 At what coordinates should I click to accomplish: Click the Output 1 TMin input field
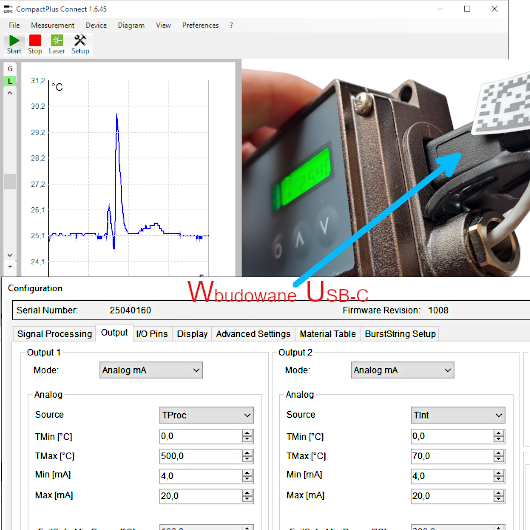pos(201,436)
